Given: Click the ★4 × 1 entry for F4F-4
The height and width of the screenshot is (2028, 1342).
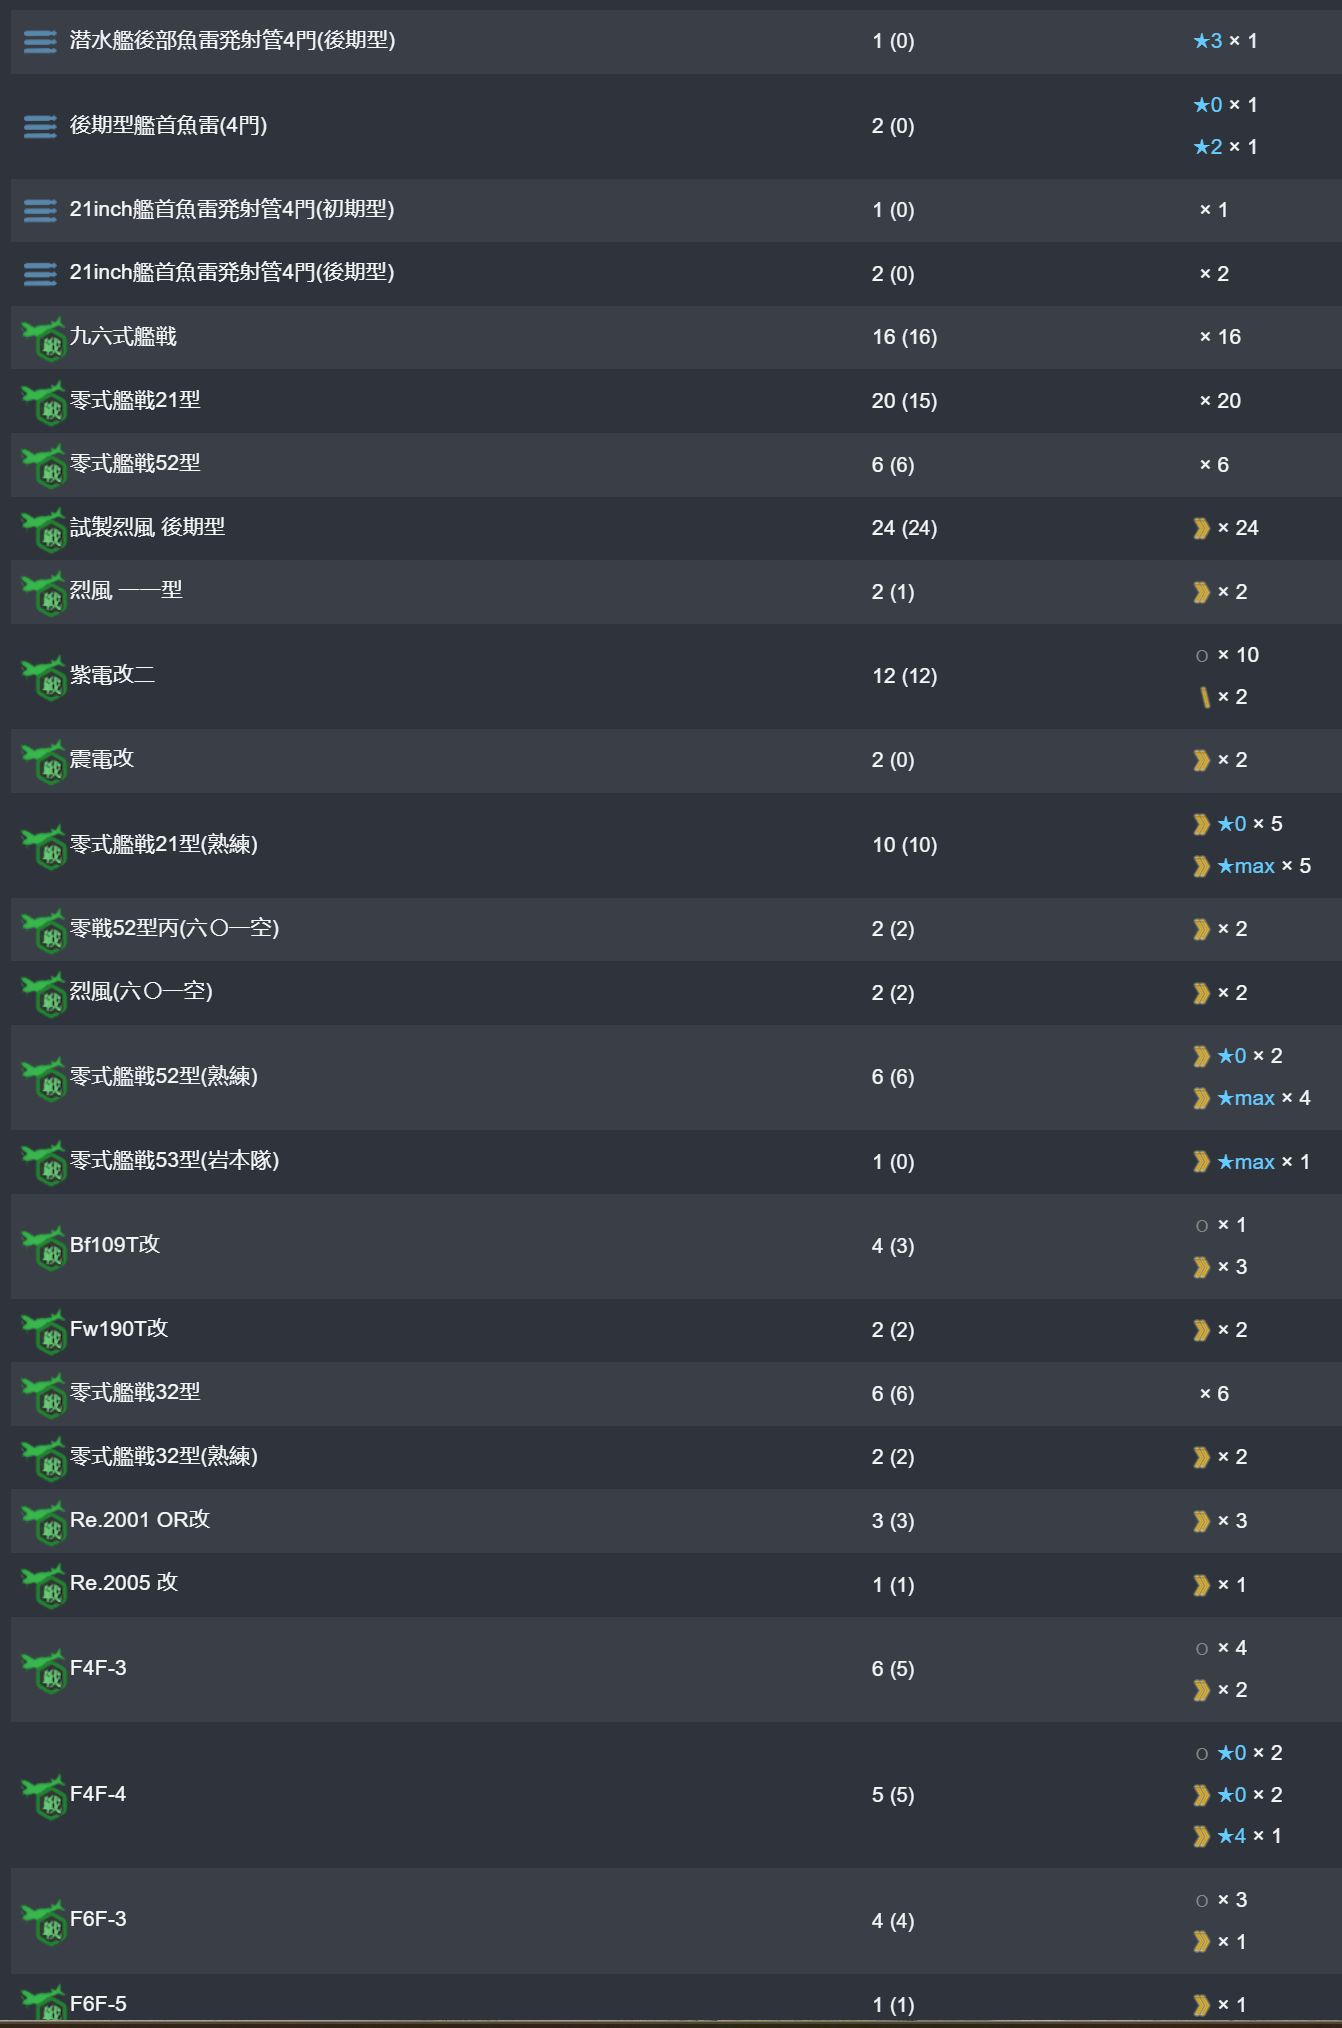Looking at the screenshot, I should 1249,1836.
